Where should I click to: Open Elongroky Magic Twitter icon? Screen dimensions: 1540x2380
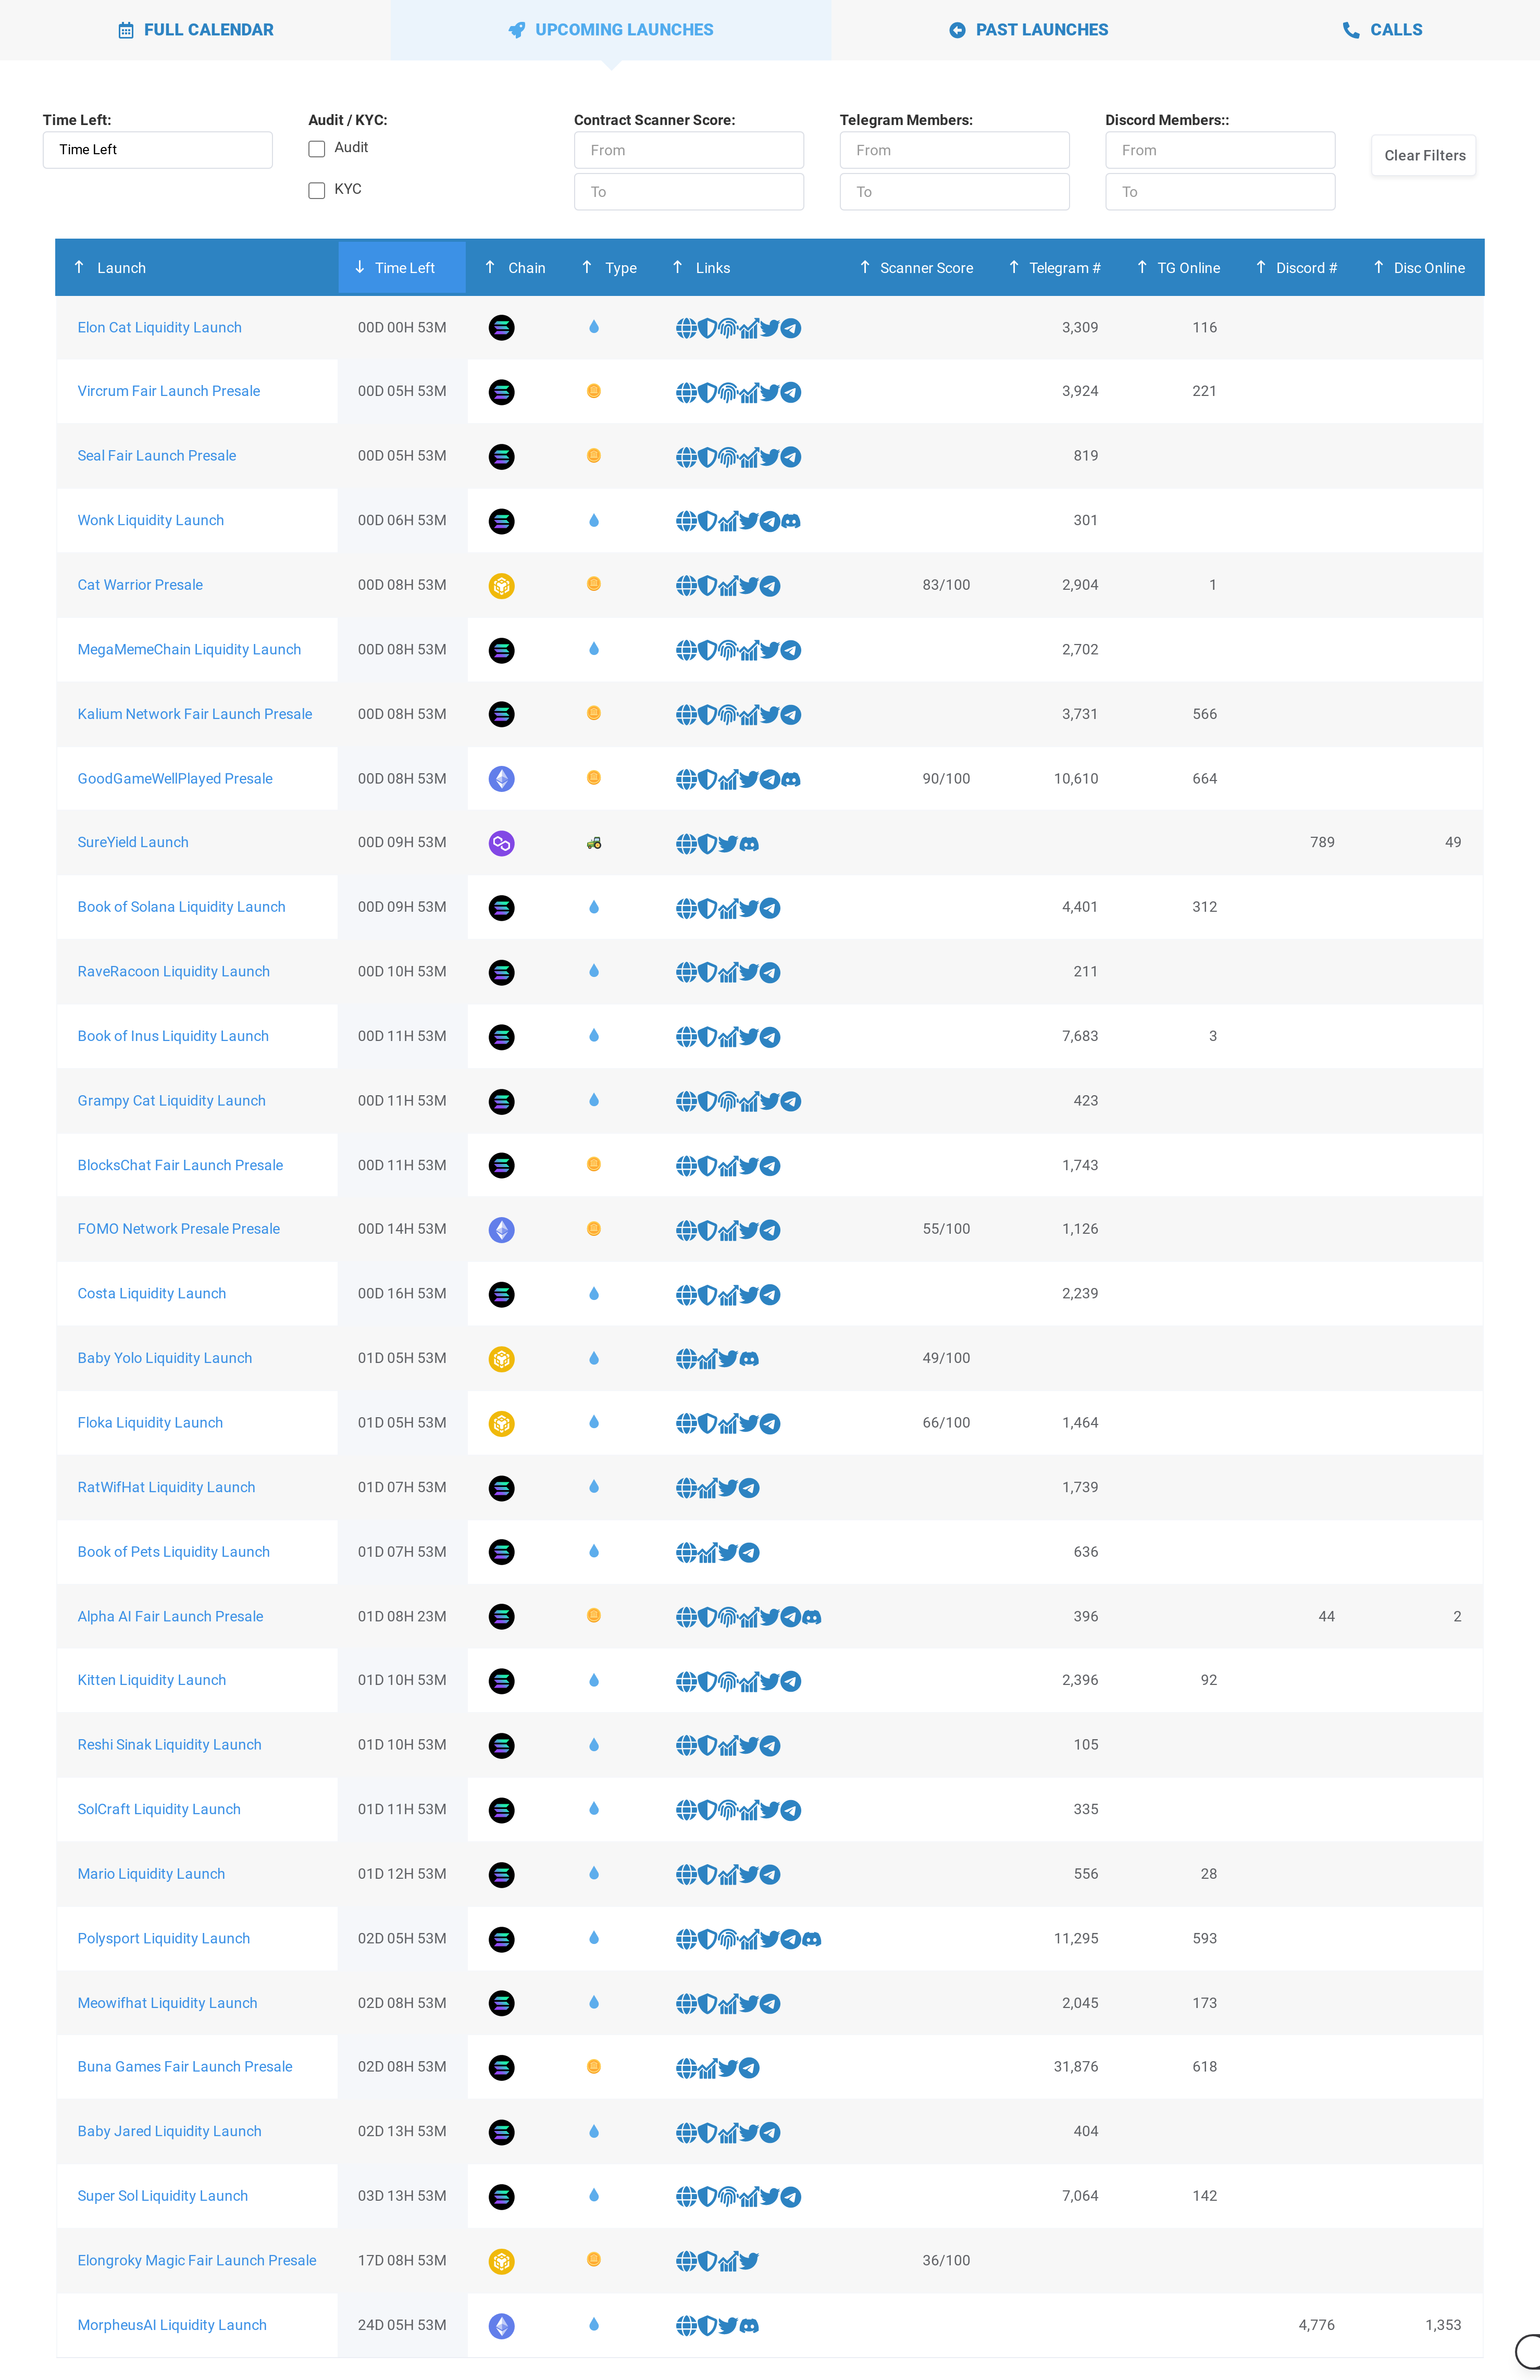pyautogui.click(x=749, y=2261)
